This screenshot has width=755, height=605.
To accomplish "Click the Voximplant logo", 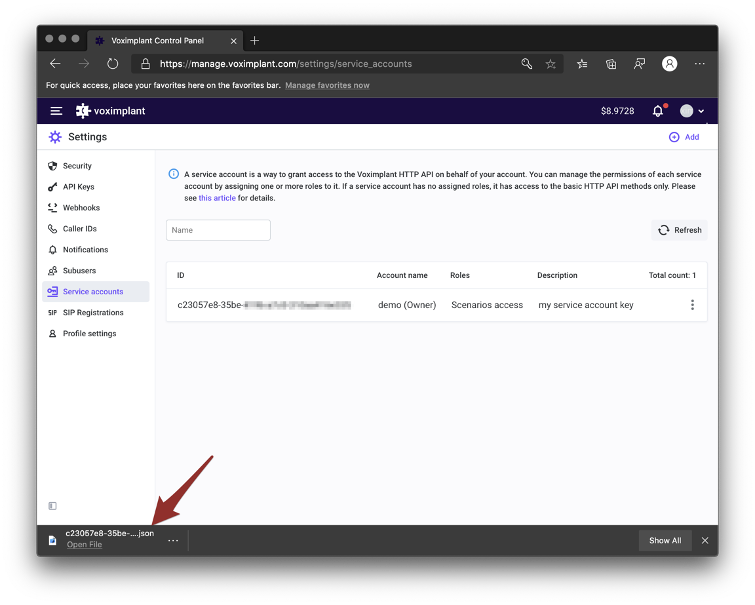I will click(x=110, y=111).
